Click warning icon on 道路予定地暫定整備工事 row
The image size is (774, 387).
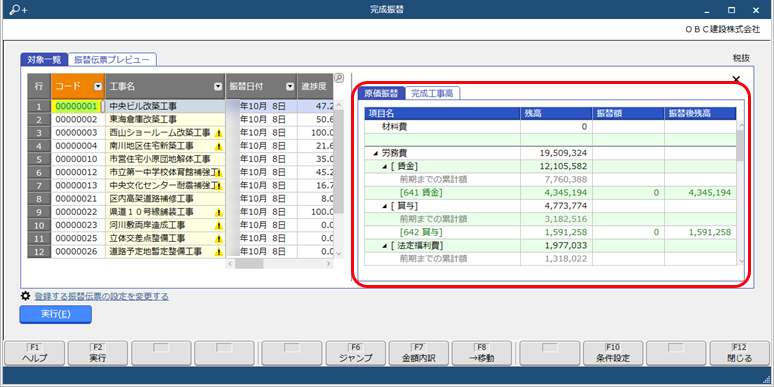click(x=219, y=252)
